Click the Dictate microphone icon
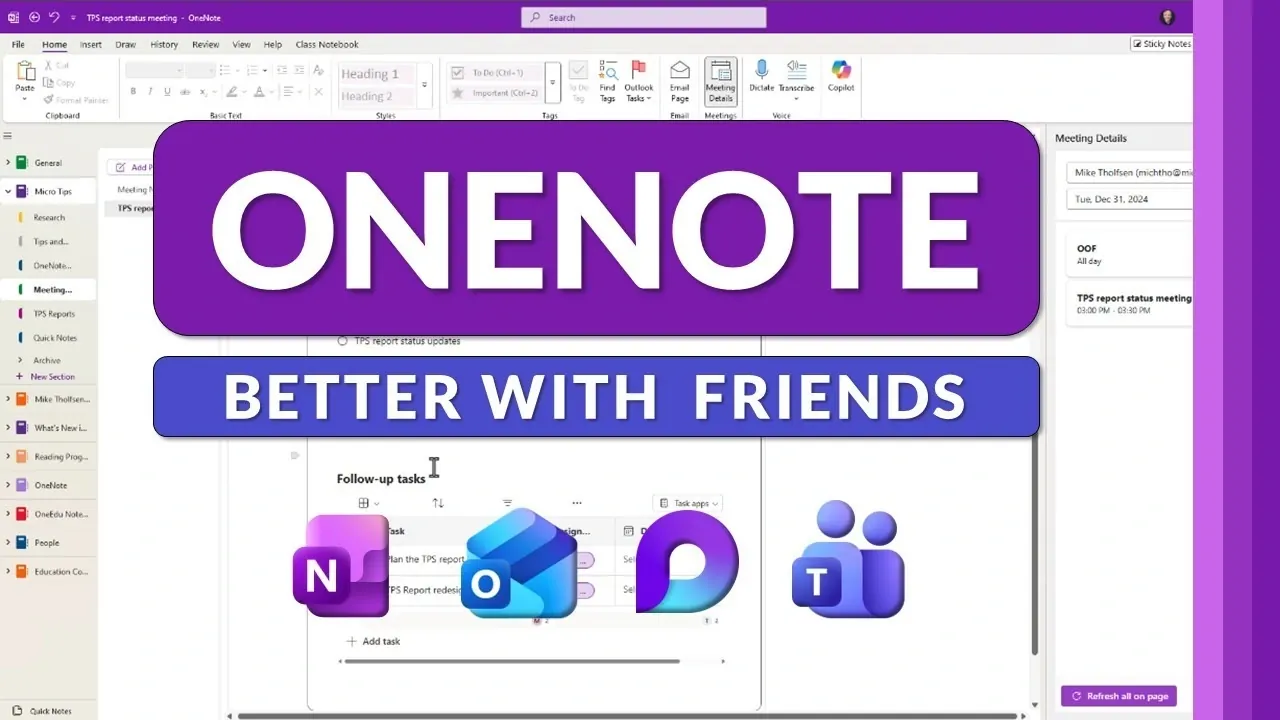This screenshot has width=1280, height=720. click(761, 71)
